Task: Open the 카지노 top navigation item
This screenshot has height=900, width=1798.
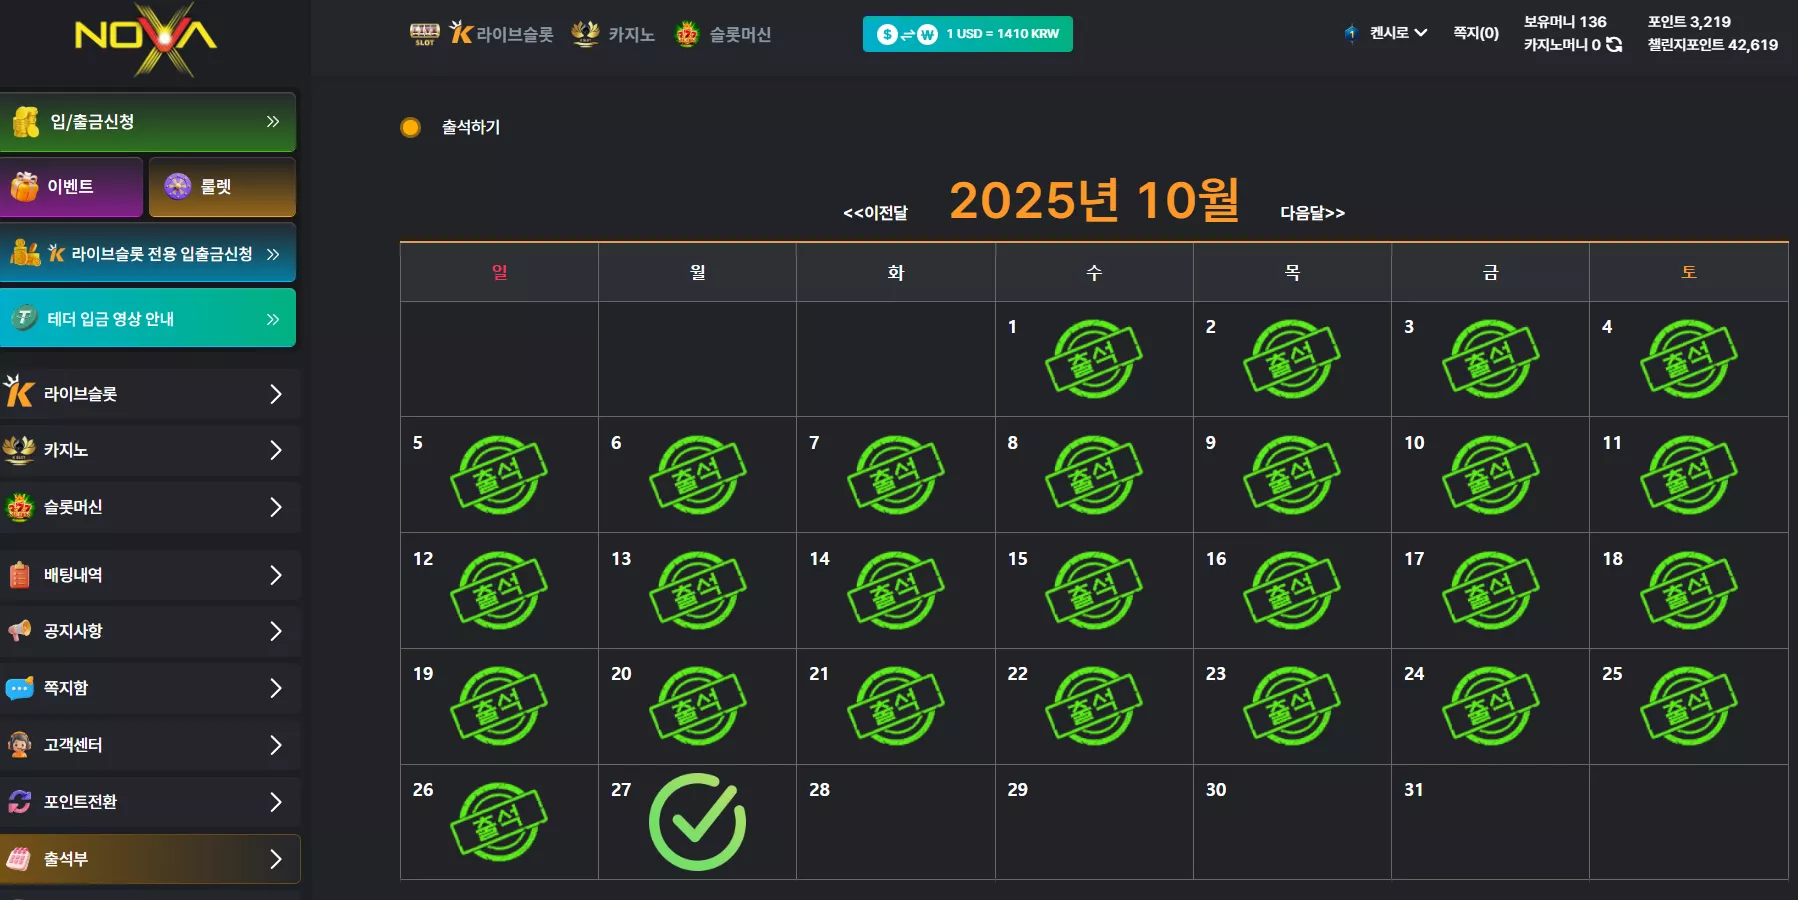Action: point(613,34)
